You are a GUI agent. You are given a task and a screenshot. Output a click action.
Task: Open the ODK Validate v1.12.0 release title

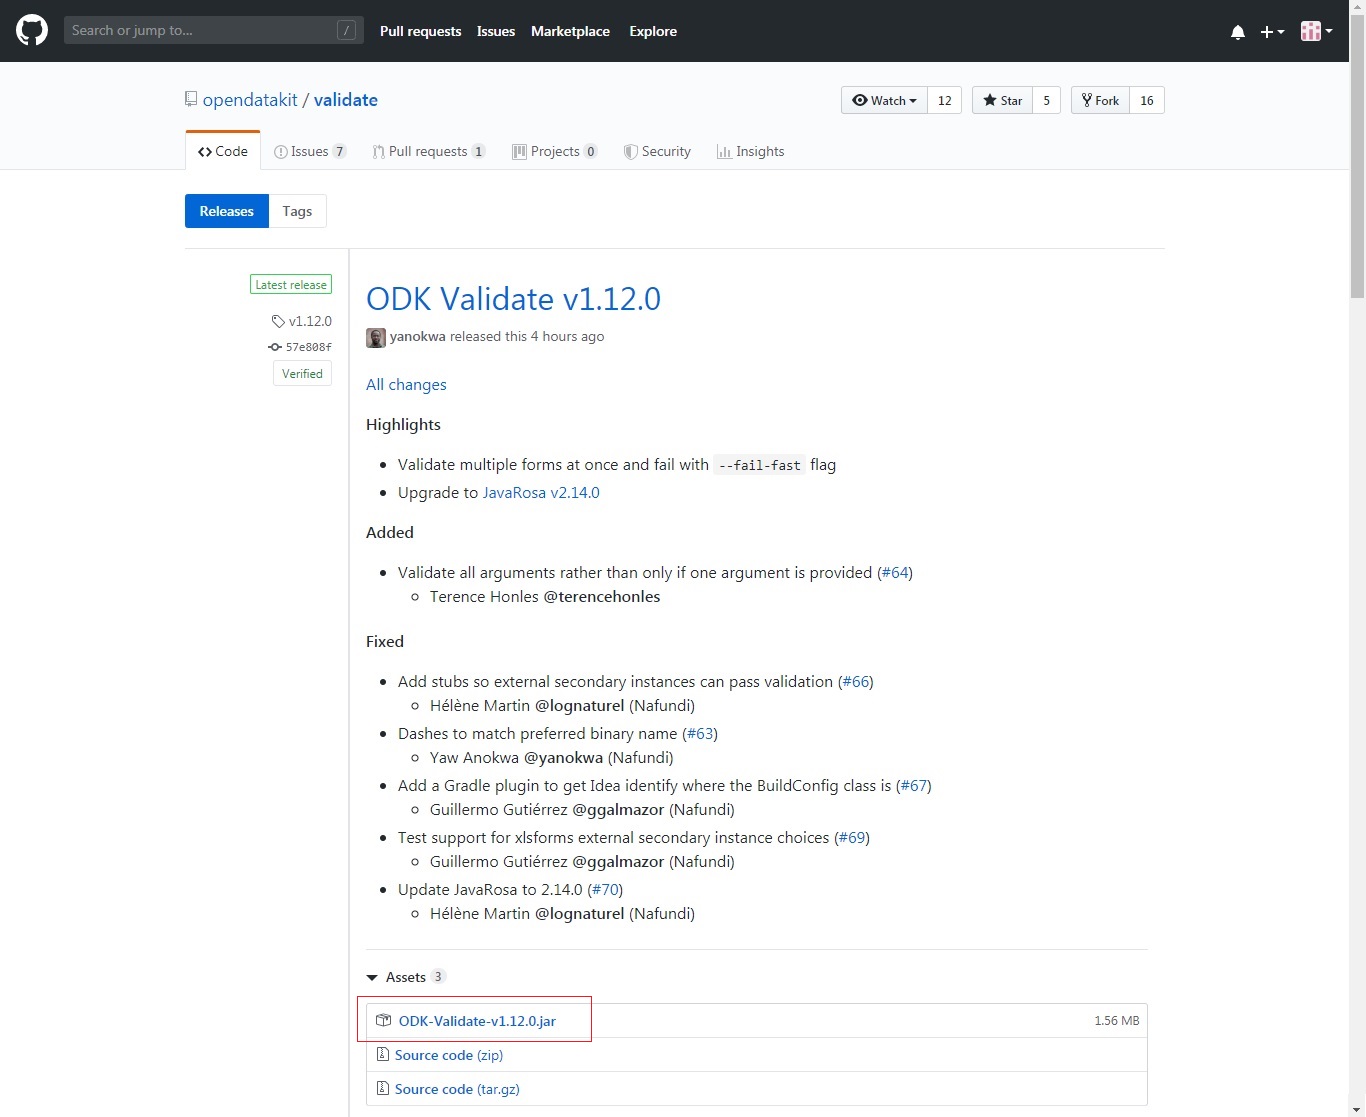tap(513, 299)
